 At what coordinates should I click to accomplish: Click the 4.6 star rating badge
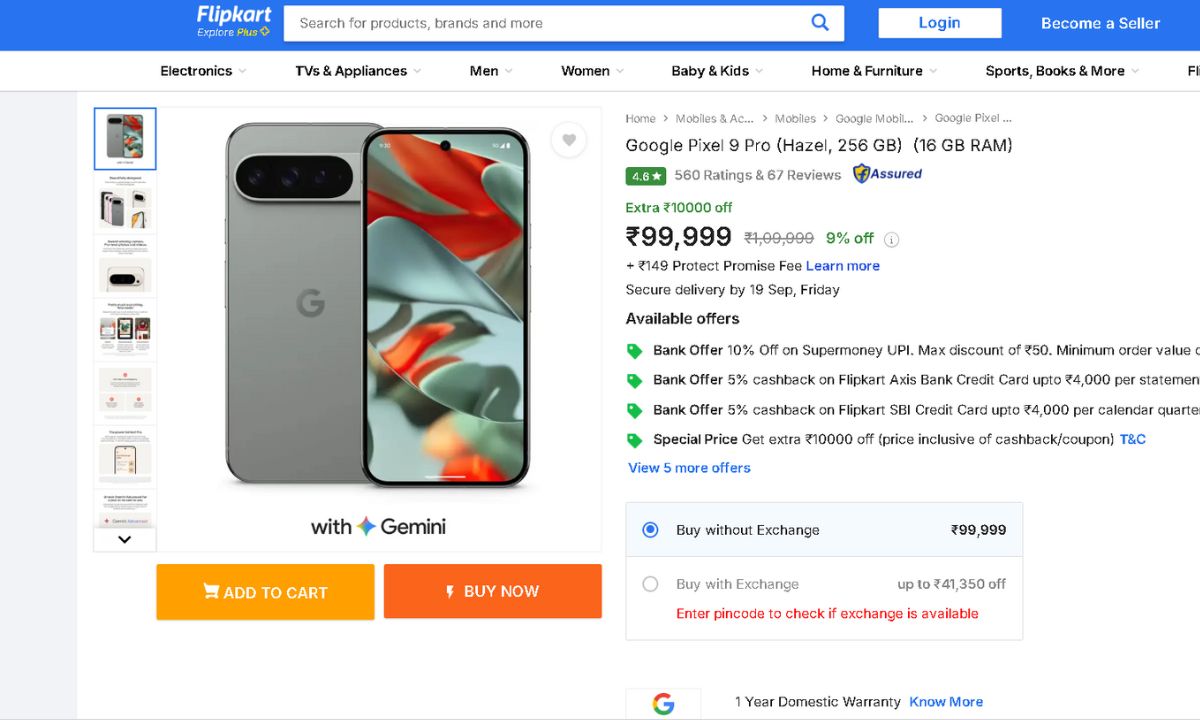coord(645,176)
